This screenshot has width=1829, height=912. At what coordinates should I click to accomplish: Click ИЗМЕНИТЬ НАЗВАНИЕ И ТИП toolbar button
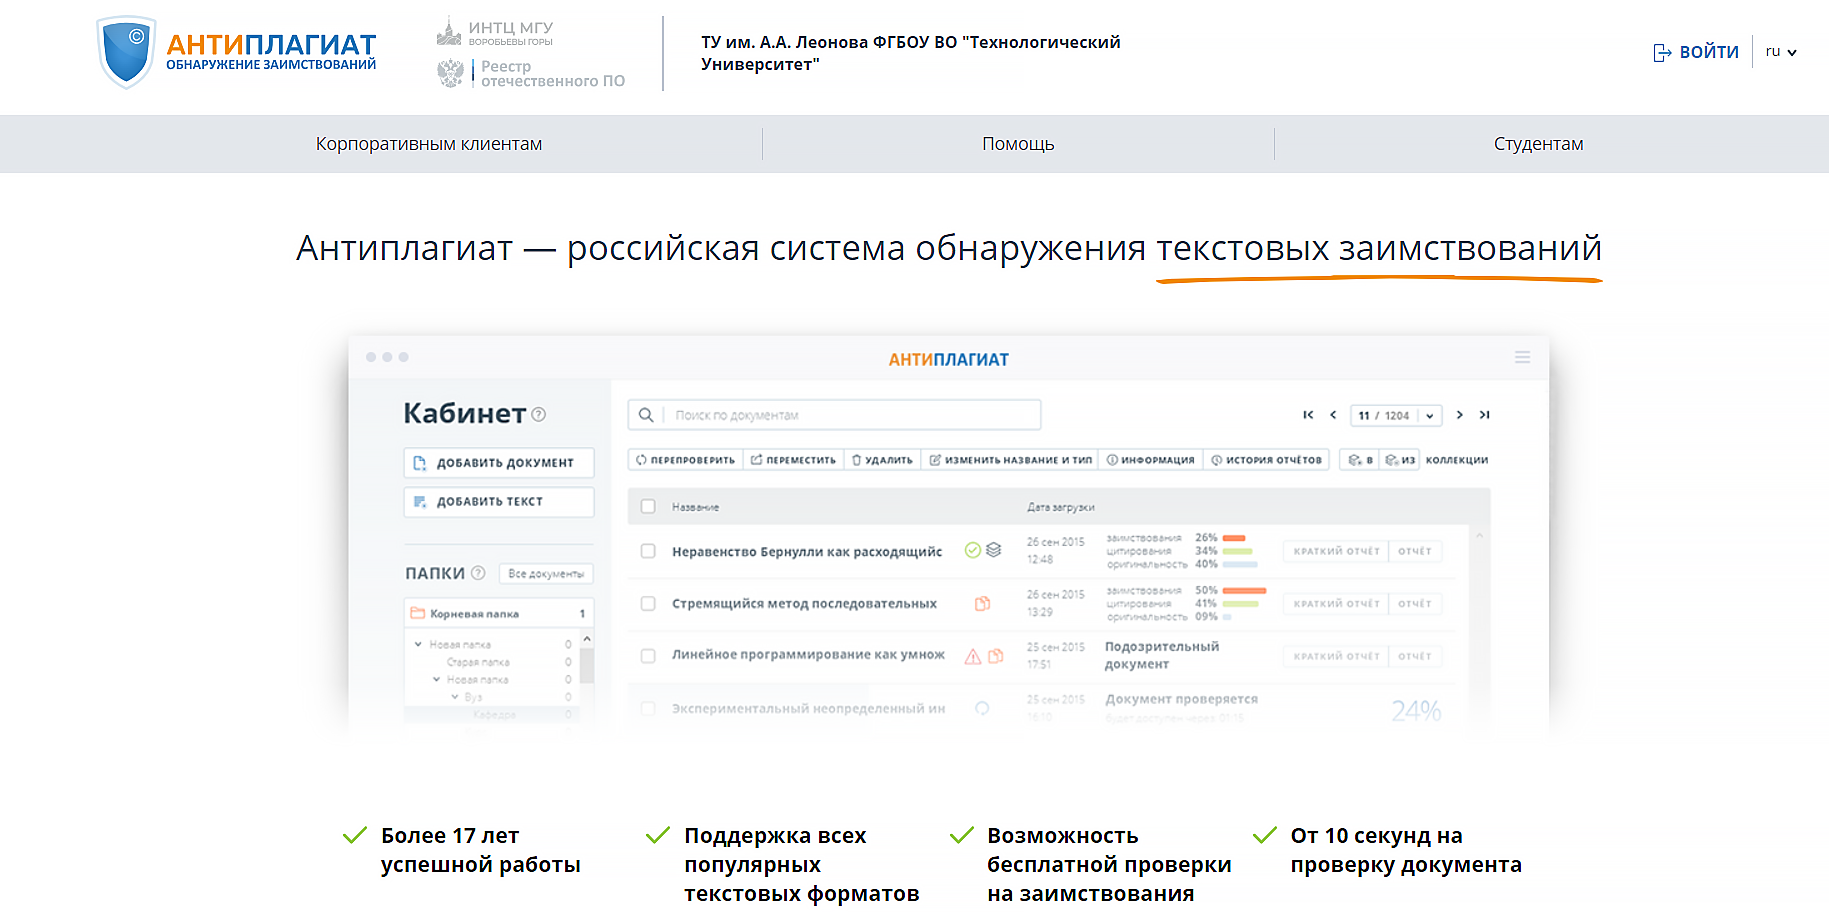tap(1010, 460)
